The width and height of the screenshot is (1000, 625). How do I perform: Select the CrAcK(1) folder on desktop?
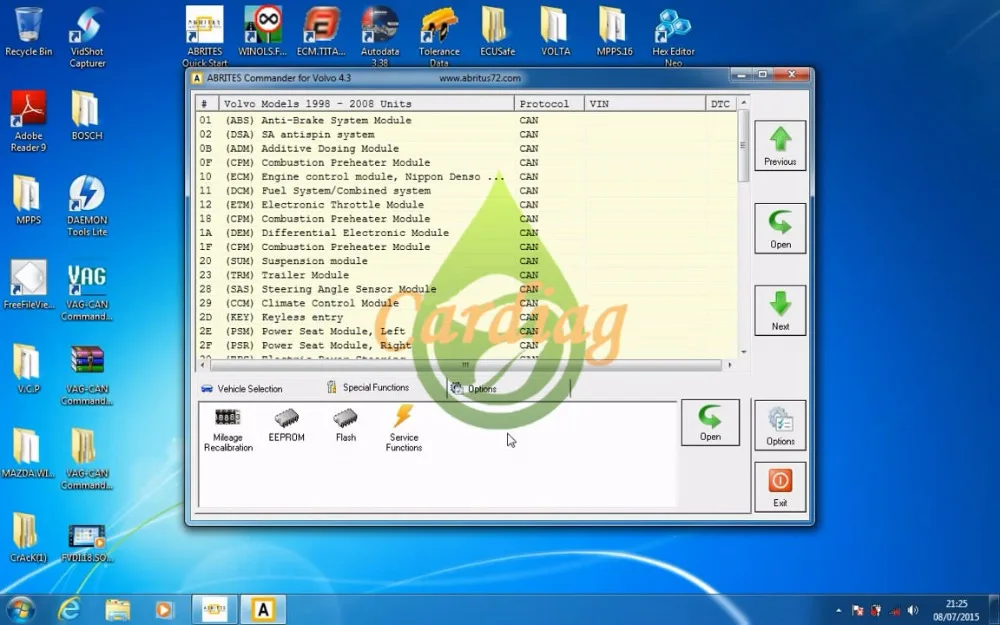point(28,538)
